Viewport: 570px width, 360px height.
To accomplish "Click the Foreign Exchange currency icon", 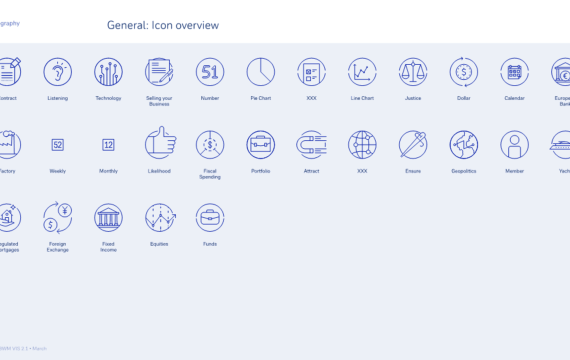I will (57, 217).
